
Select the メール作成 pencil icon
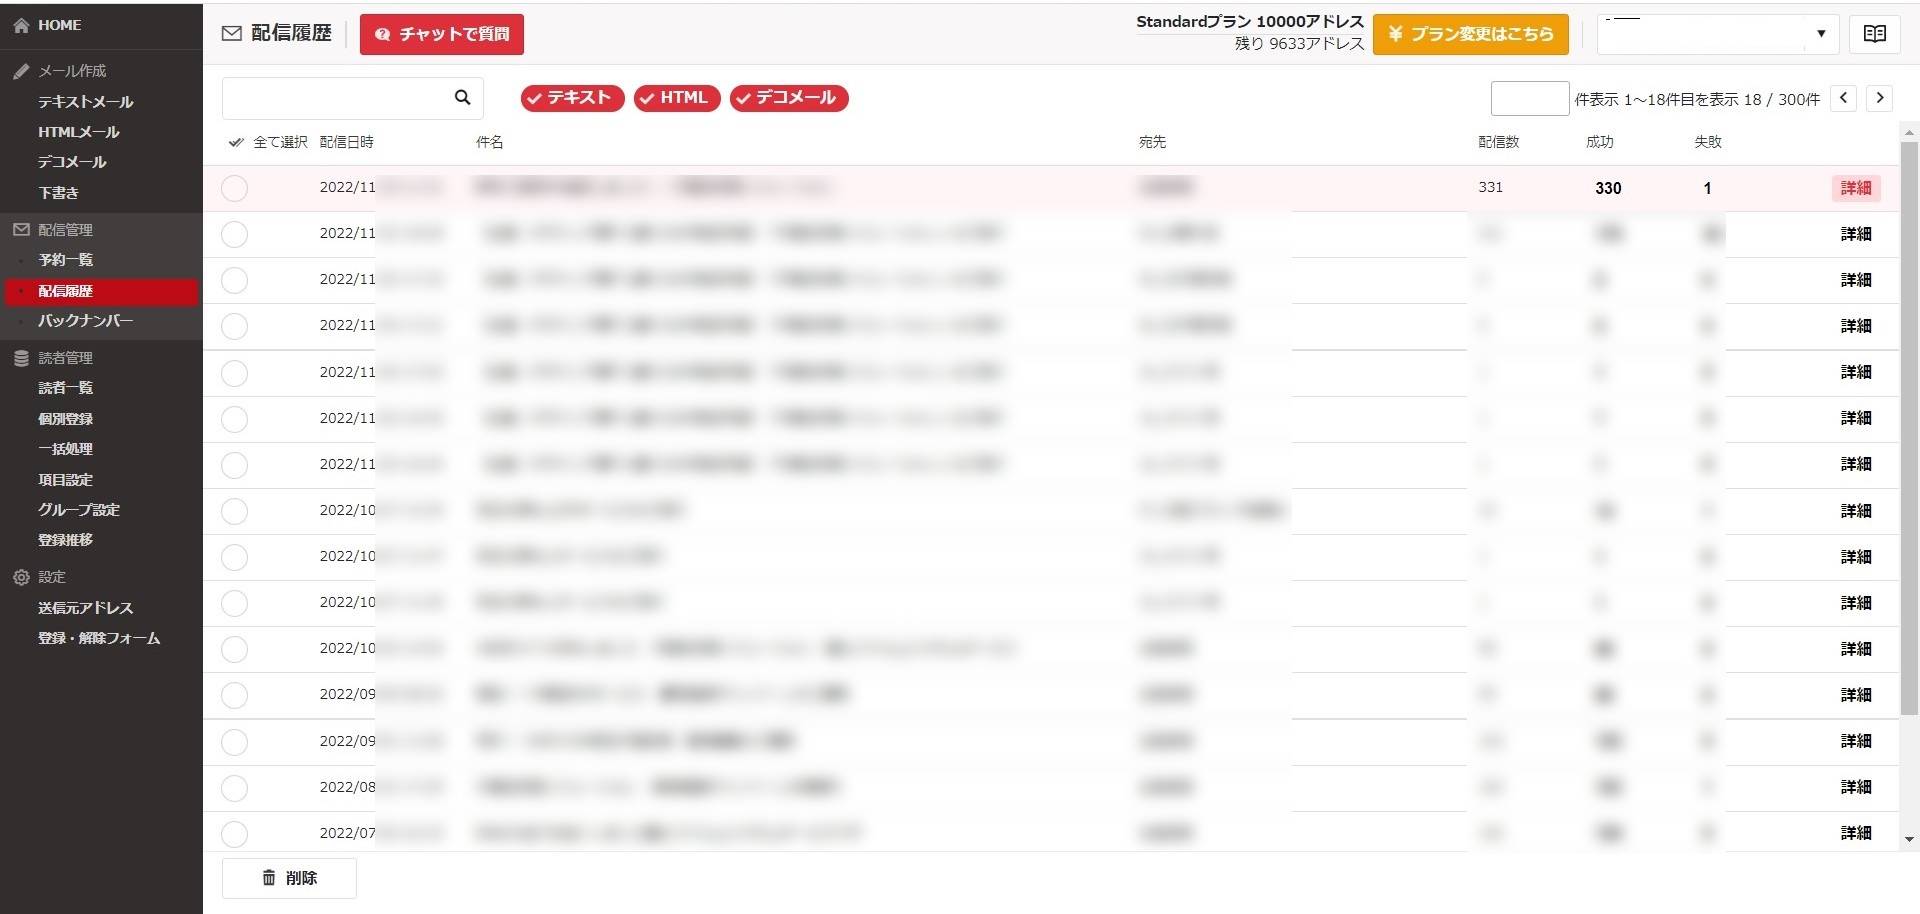click(20, 70)
